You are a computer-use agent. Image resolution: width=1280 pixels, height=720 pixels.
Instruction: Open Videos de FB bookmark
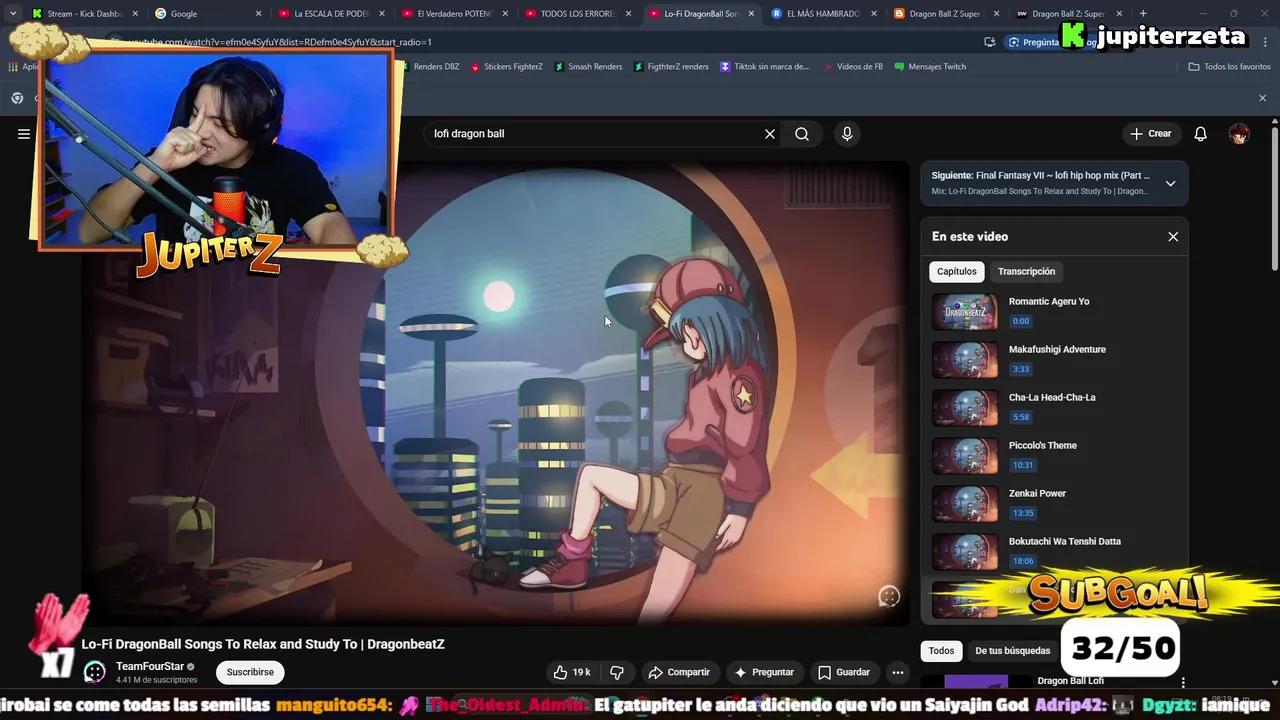(x=852, y=67)
